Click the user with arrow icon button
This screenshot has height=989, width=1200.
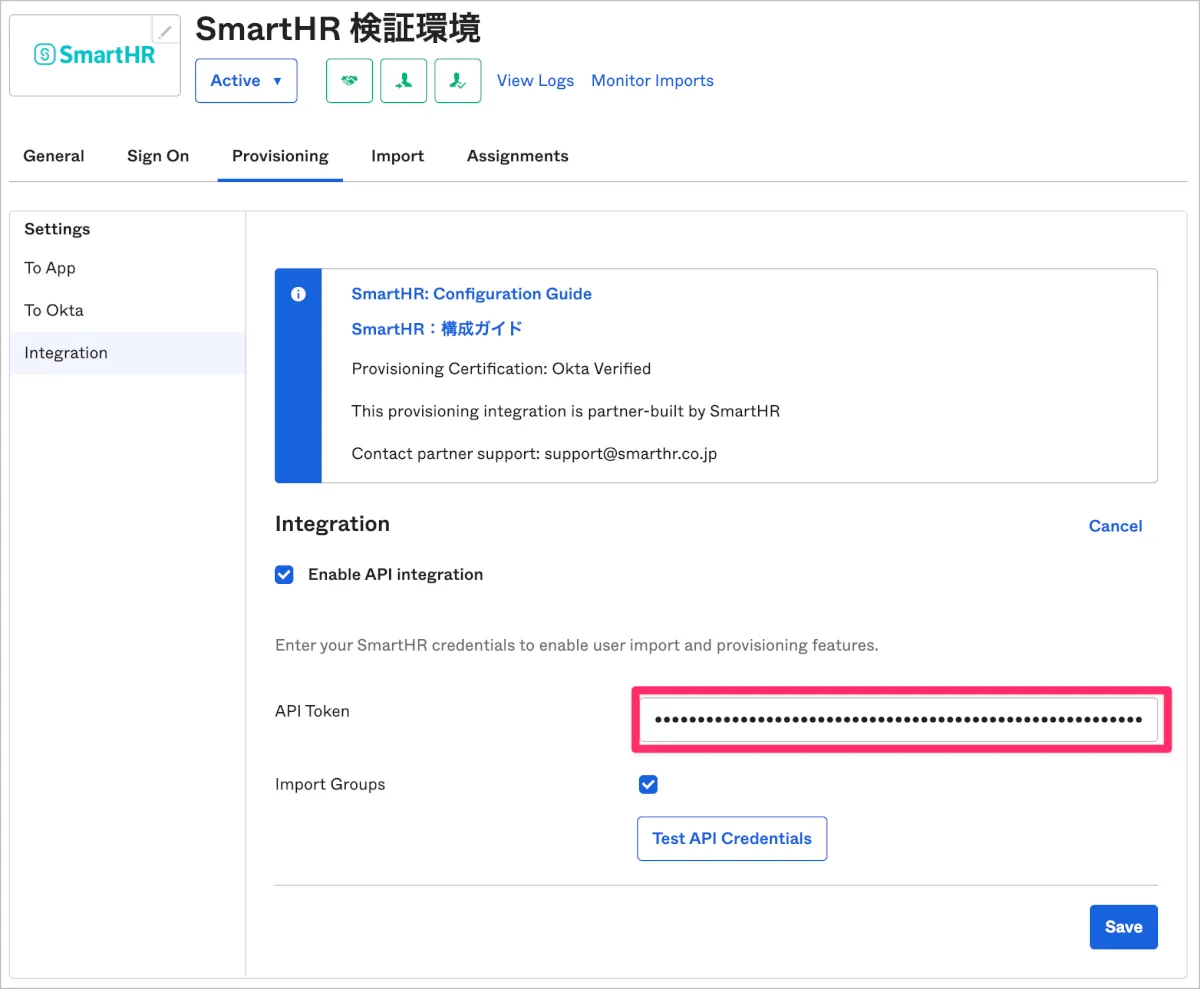point(403,81)
